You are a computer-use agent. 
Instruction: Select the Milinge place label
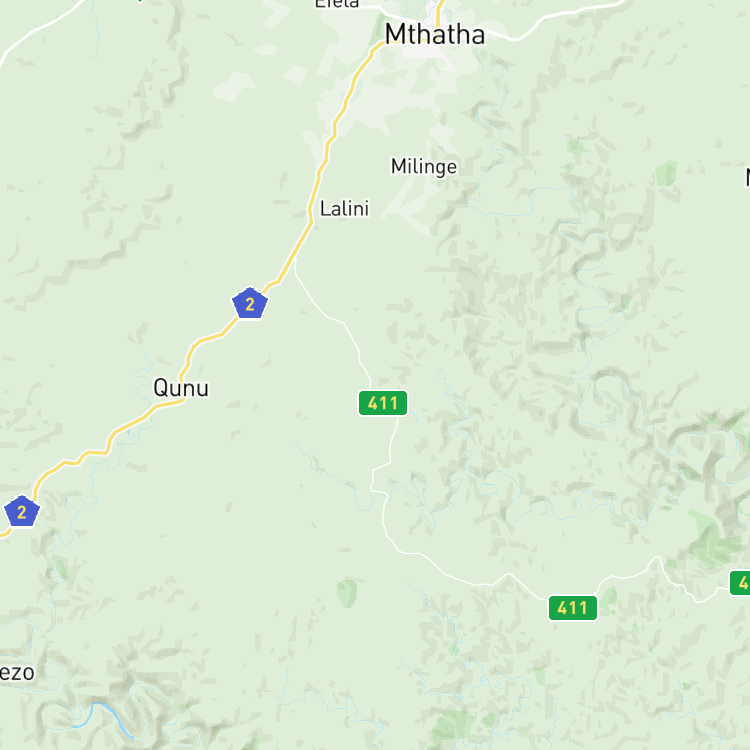click(x=424, y=166)
